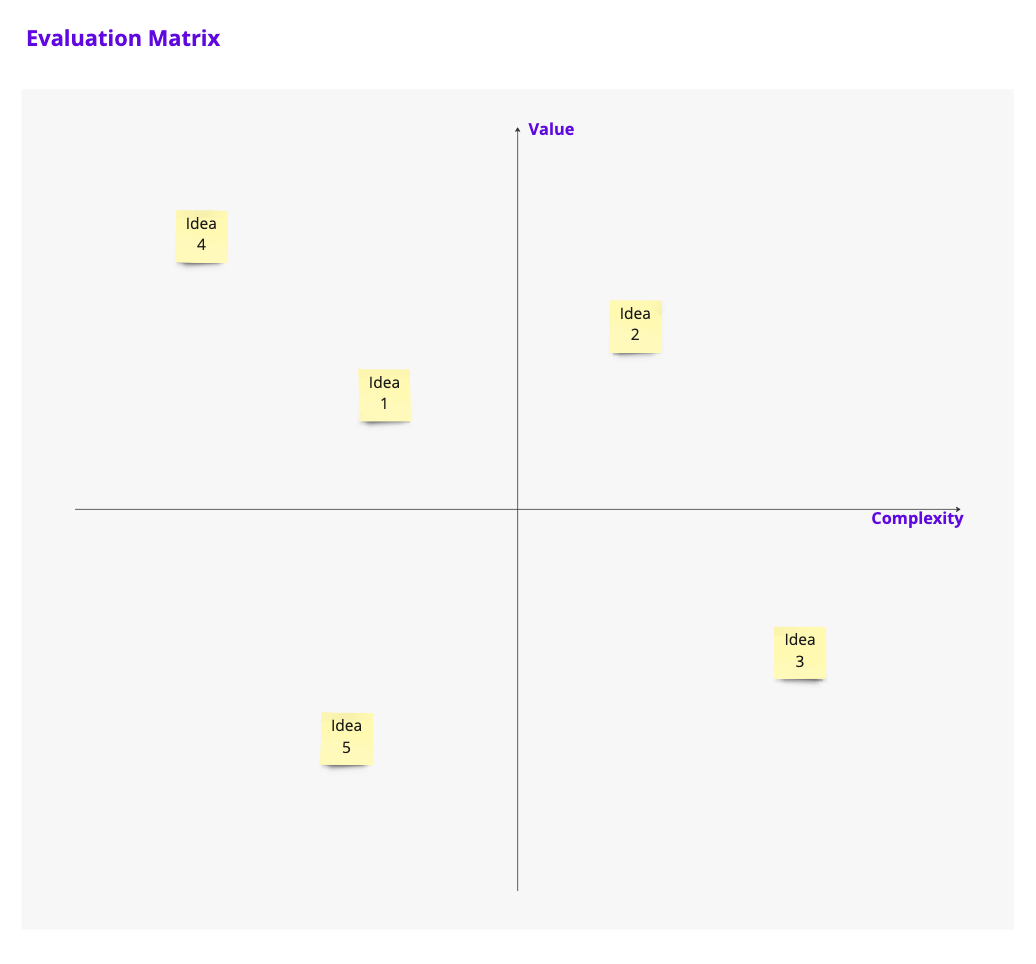Click the Idea 2 sticky note
The height and width of the screenshot is (964, 1036).
pyautogui.click(x=635, y=326)
